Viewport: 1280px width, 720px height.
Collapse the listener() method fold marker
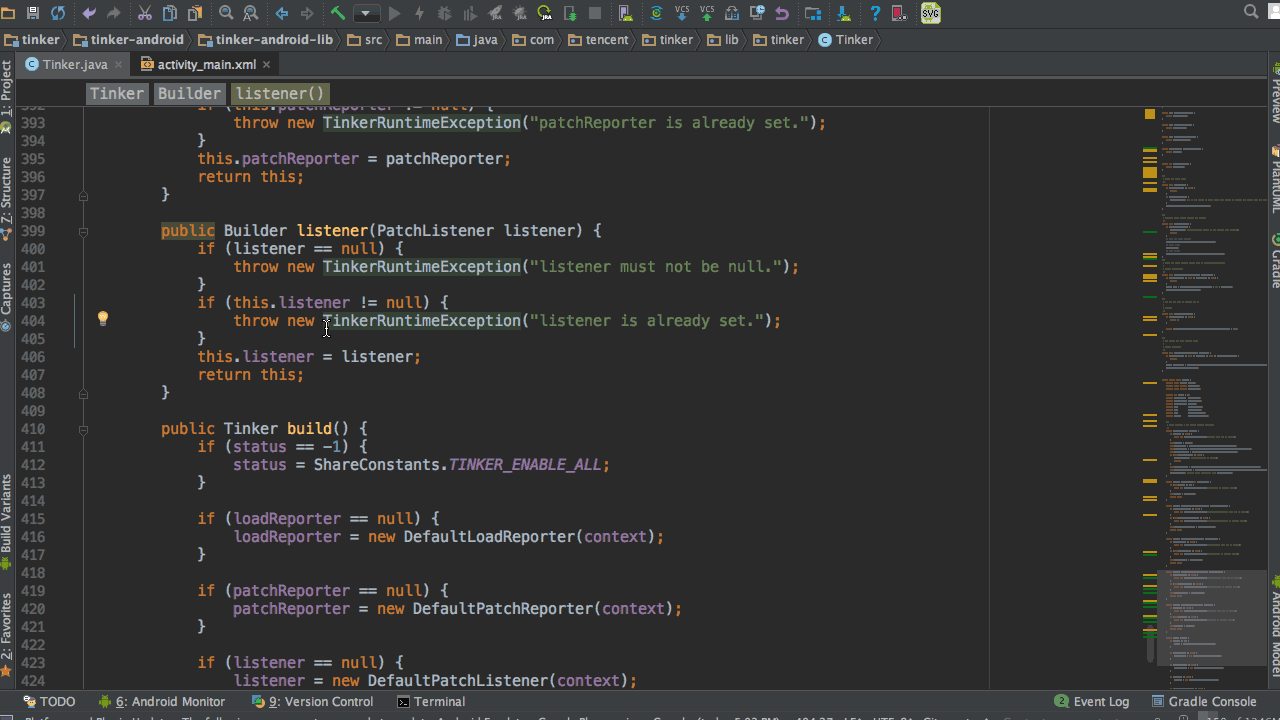click(83, 231)
